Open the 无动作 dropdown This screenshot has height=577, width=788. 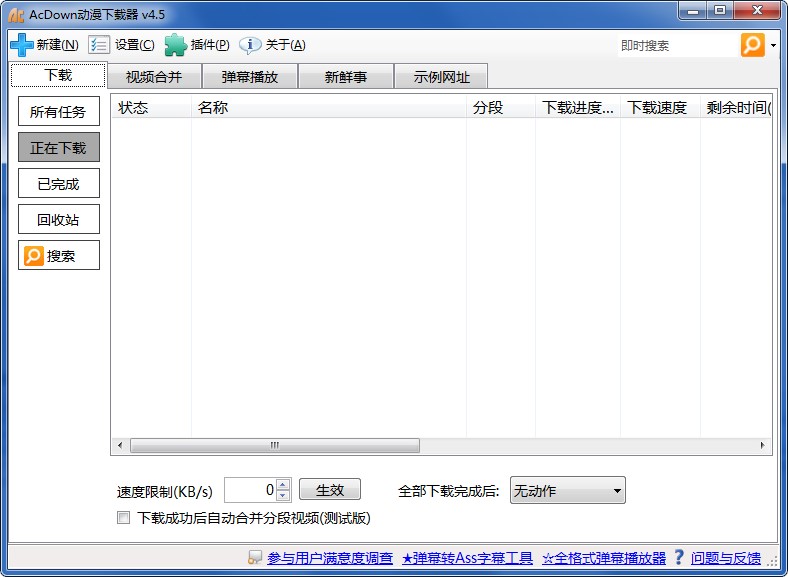pos(567,491)
